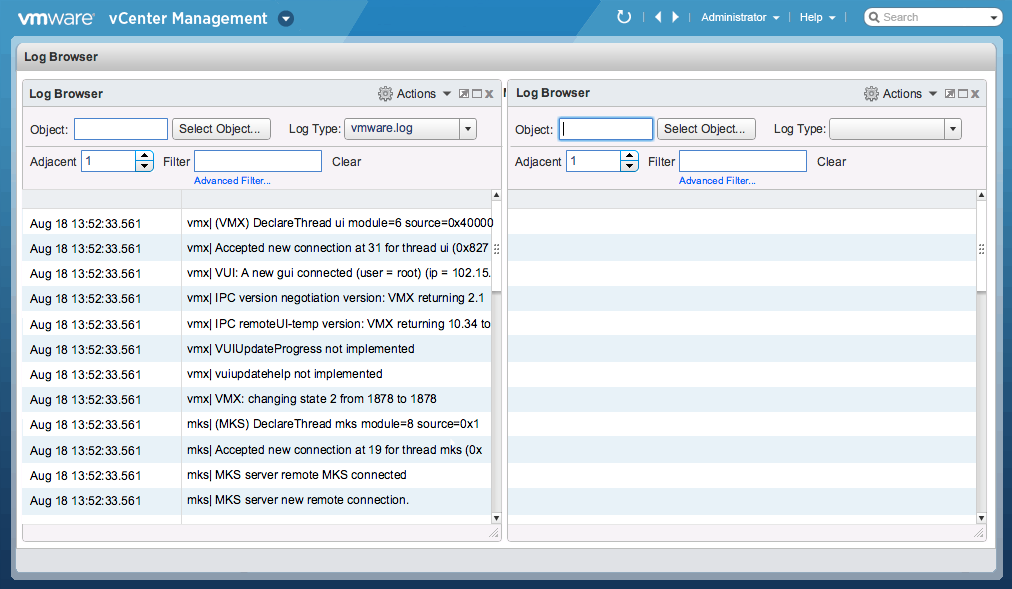Open Advanced Filter link in the right panel
This screenshot has height=589, width=1012.
coord(717,181)
